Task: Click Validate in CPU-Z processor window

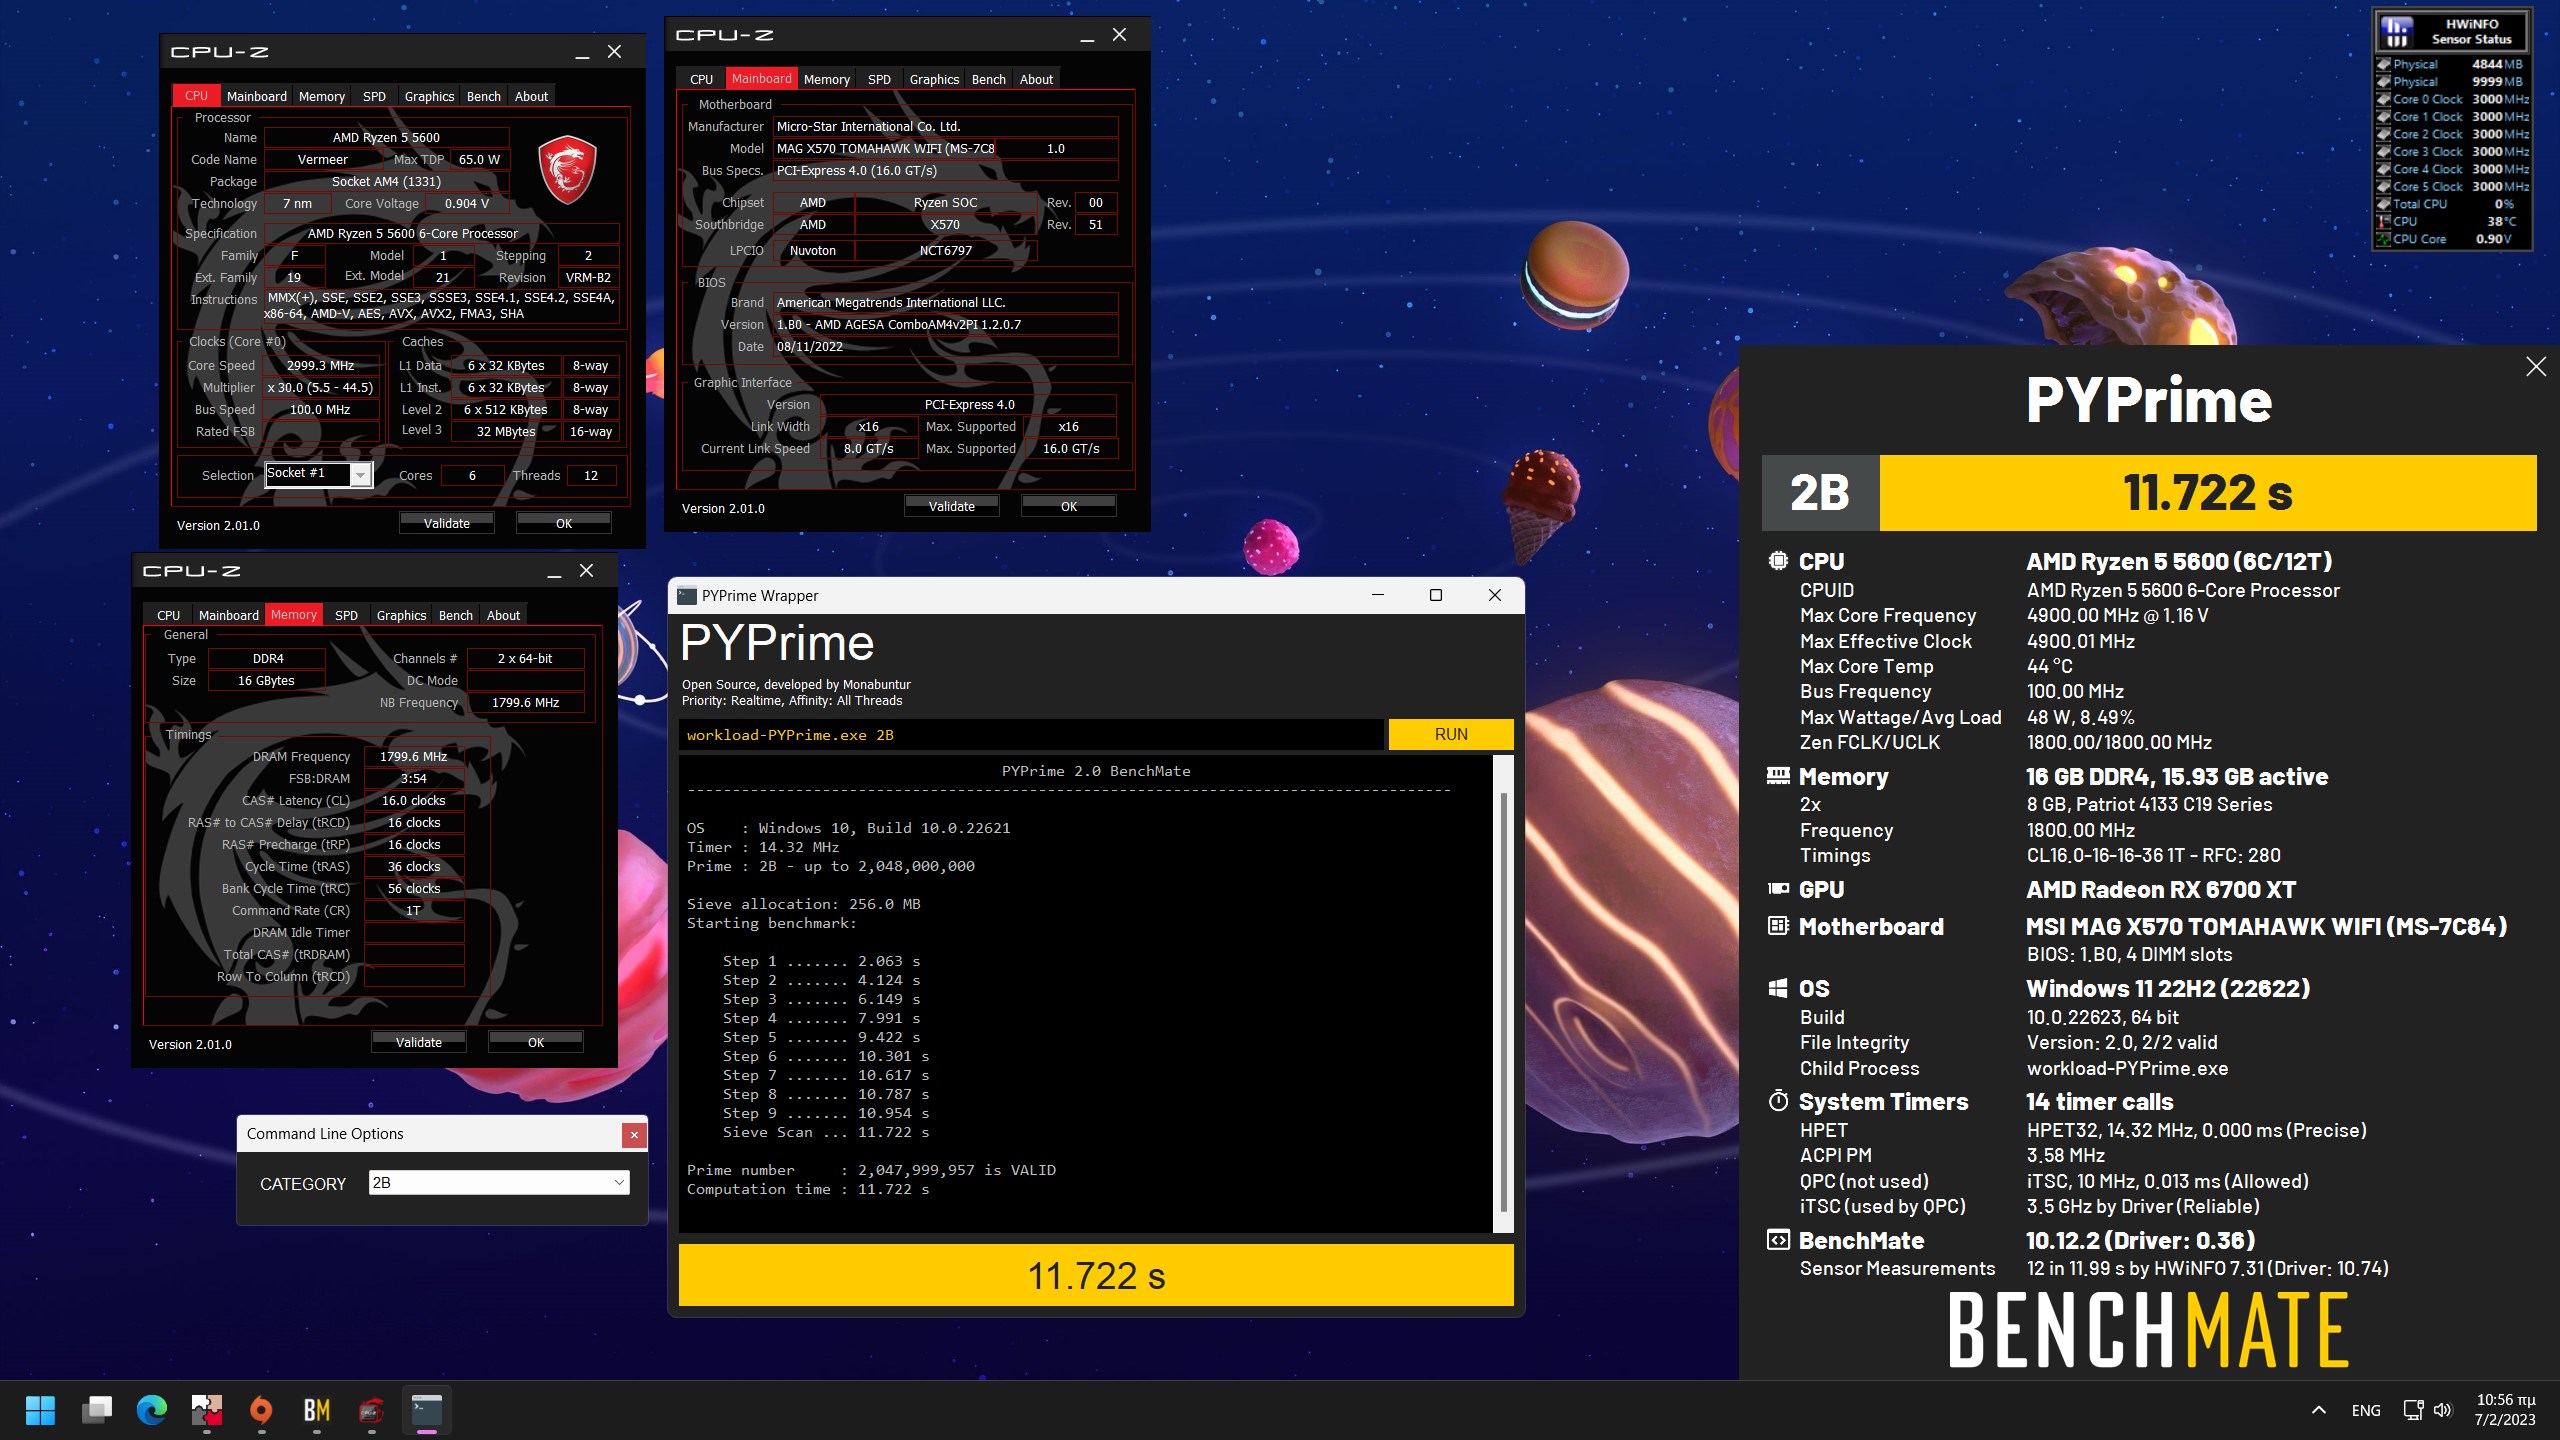Action: pos(446,523)
